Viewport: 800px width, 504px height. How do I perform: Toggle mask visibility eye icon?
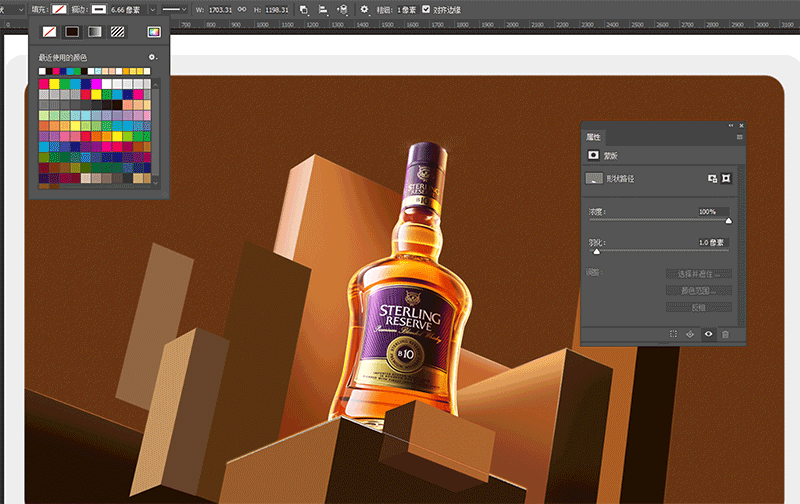(x=708, y=334)
